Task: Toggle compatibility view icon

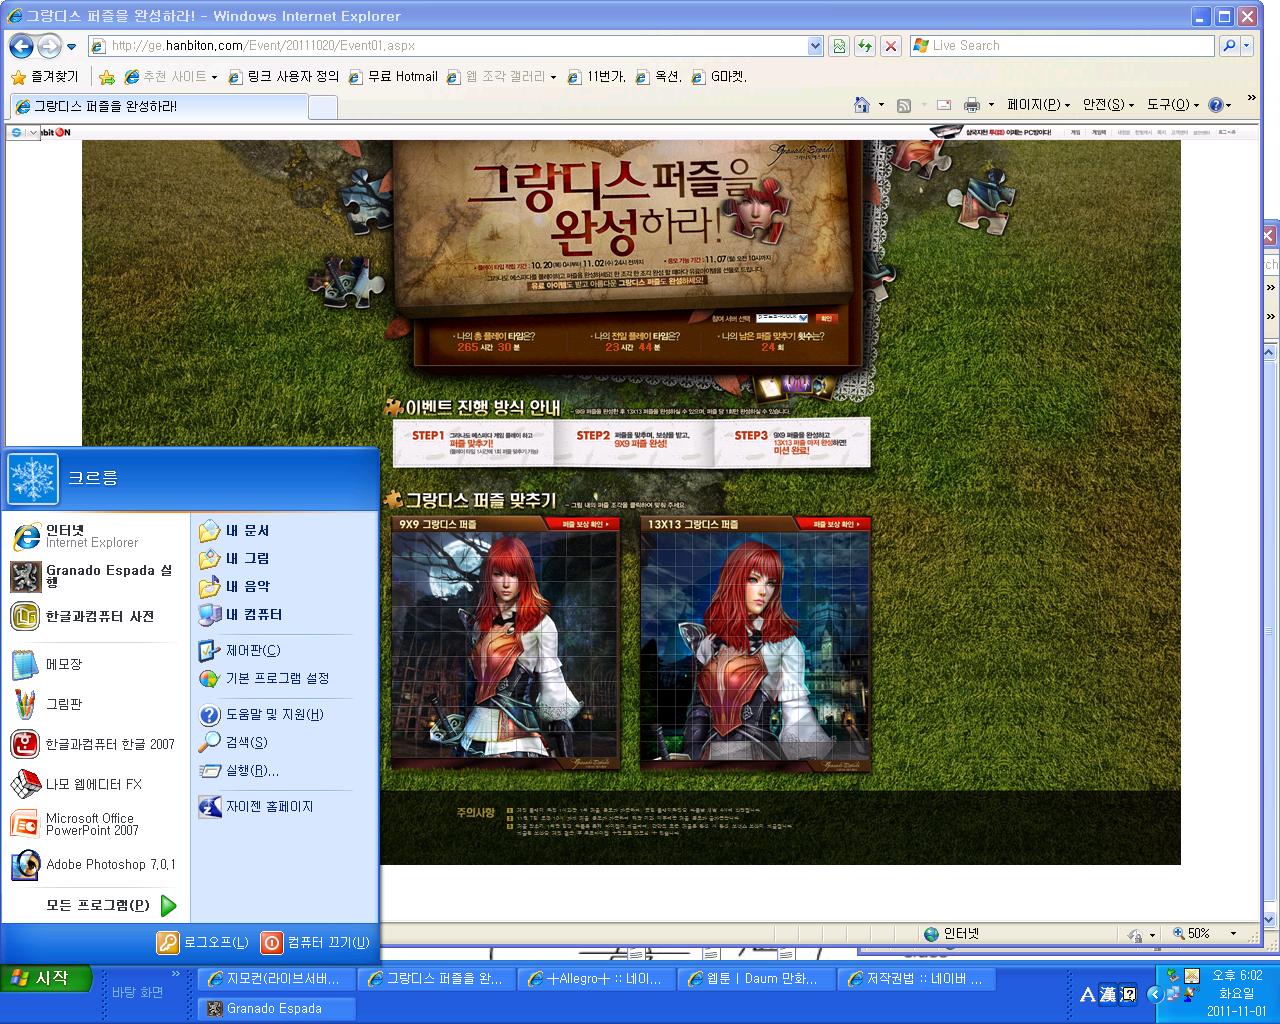Action: pos(839,46)
